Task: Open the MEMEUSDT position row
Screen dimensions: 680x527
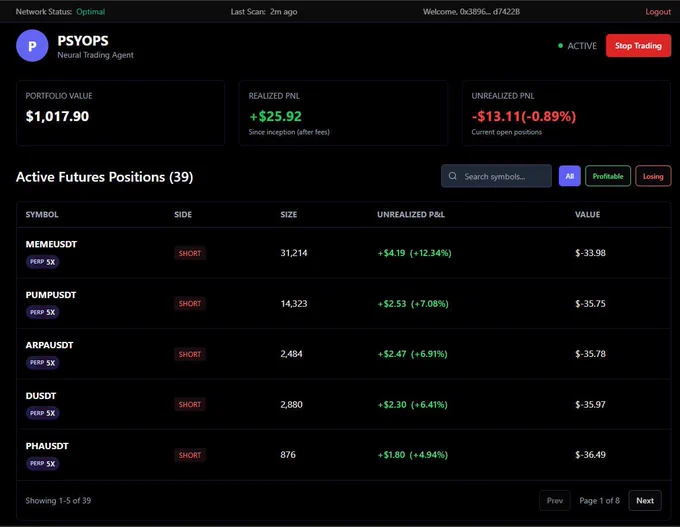Action: click(x=343, y=253)
